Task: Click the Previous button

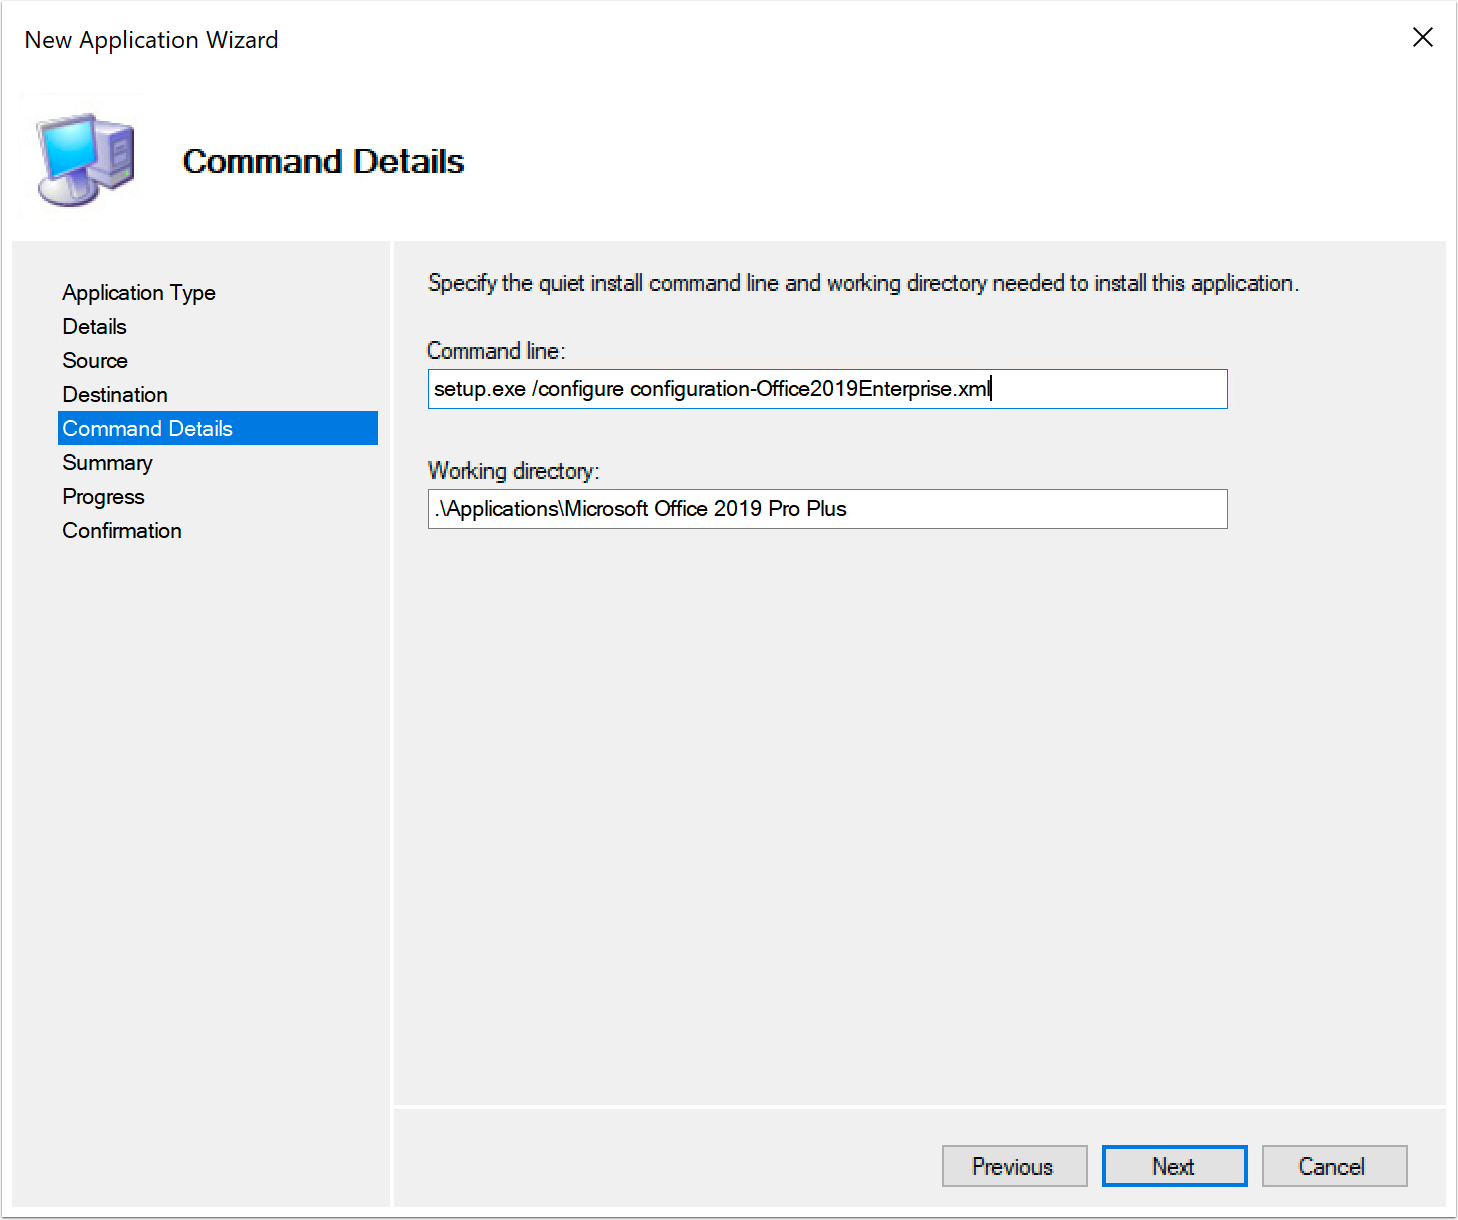Action: [x=1013, y=1166]
